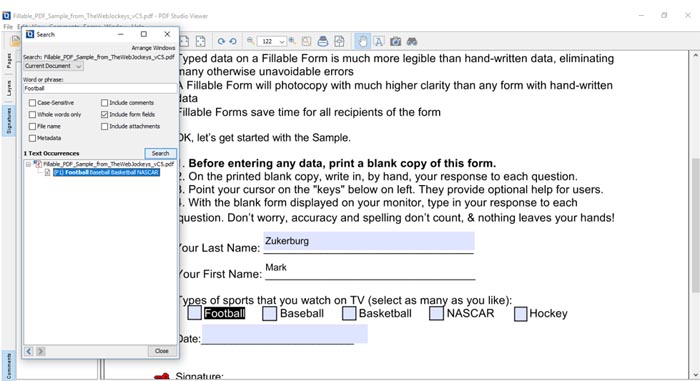700x381 pixels.
Task: Enable the Case-Sensitive checkbox
Action: click(x=32, y=103)
